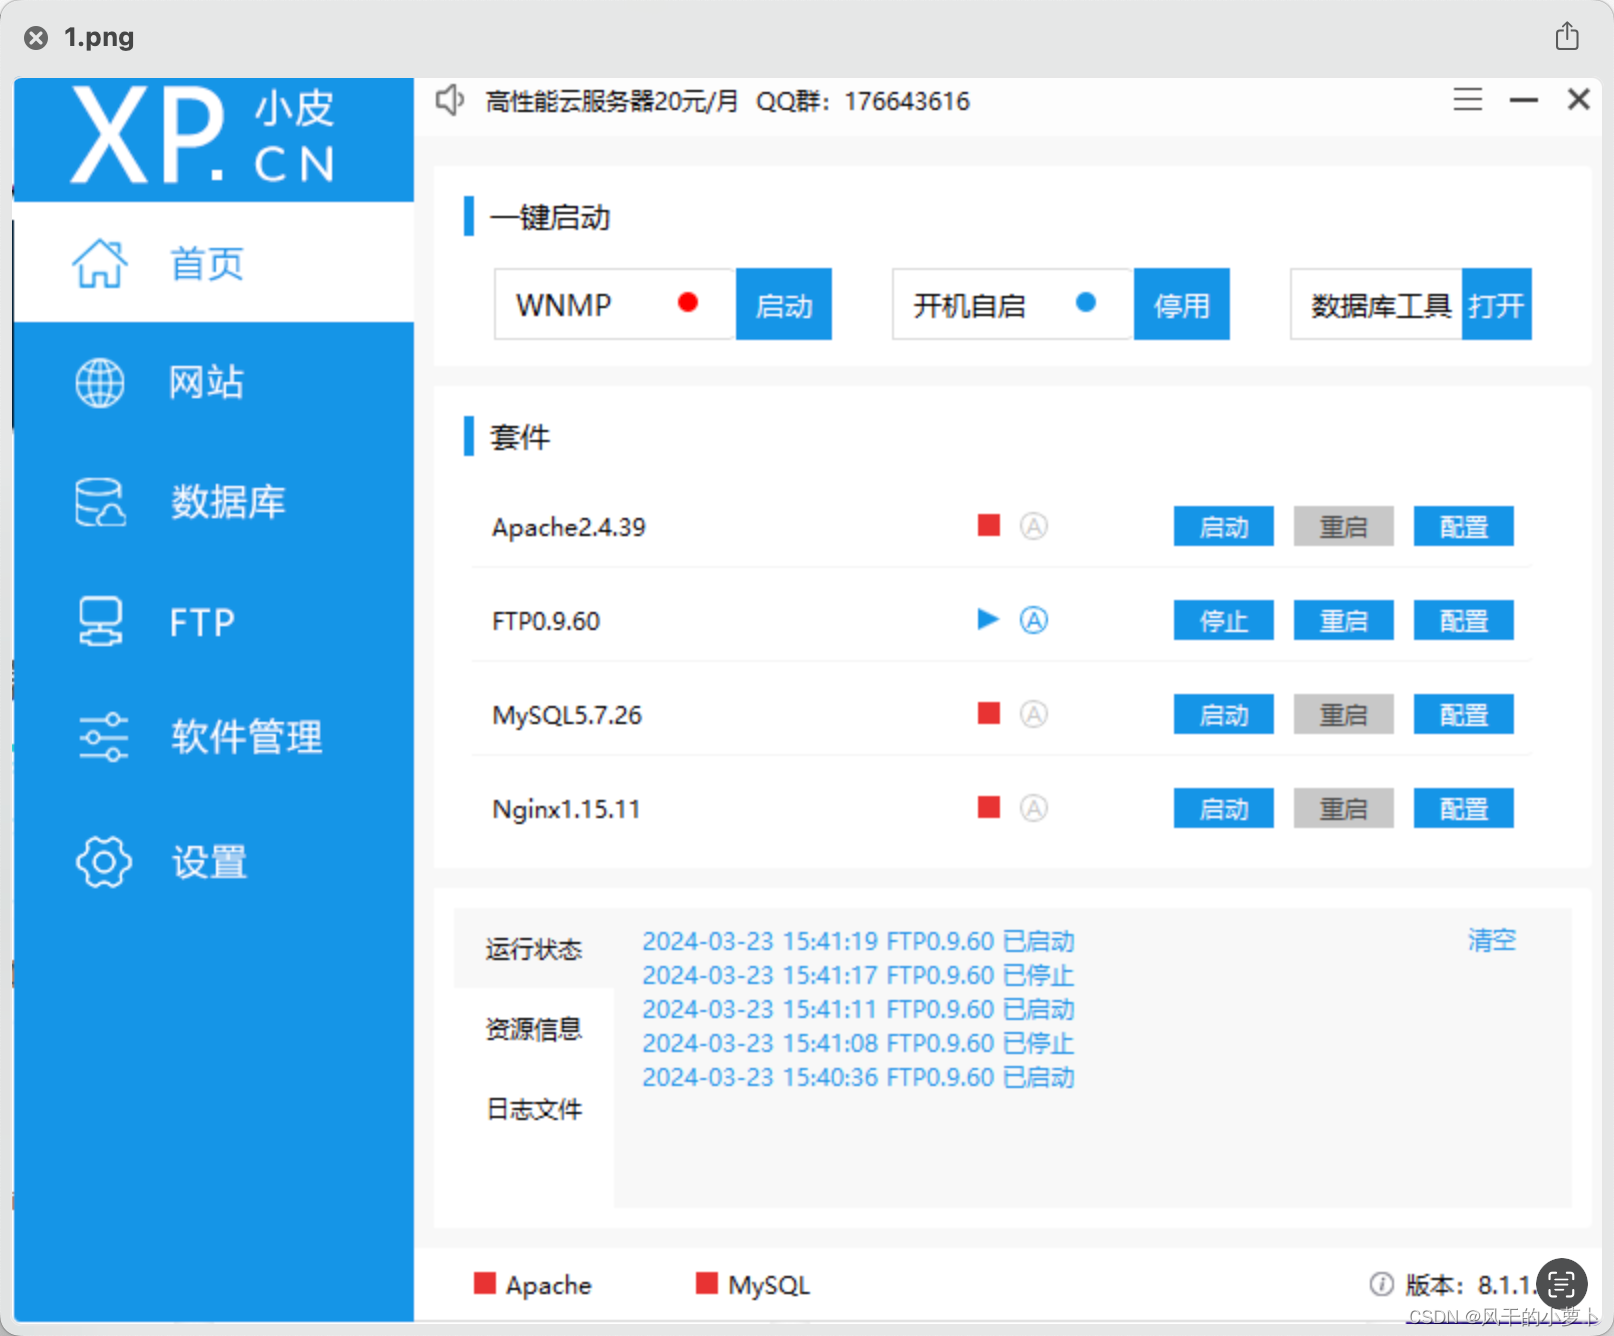Click log entry 15:41:08 FTP0.9.60 已停止

(x=858, y=1043)
